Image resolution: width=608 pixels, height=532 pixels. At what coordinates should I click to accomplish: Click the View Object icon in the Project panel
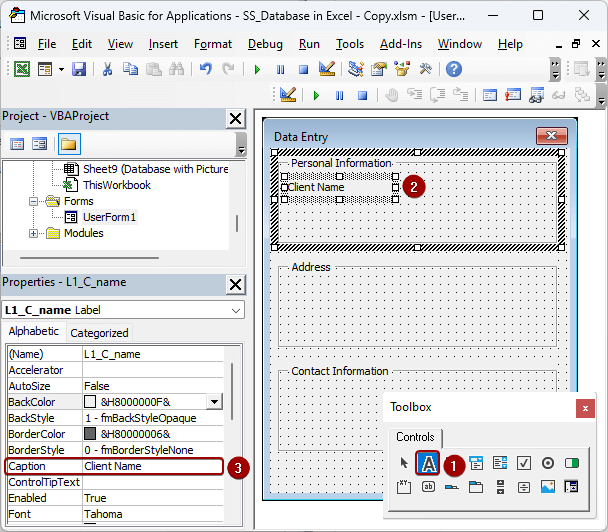point(40,144)
